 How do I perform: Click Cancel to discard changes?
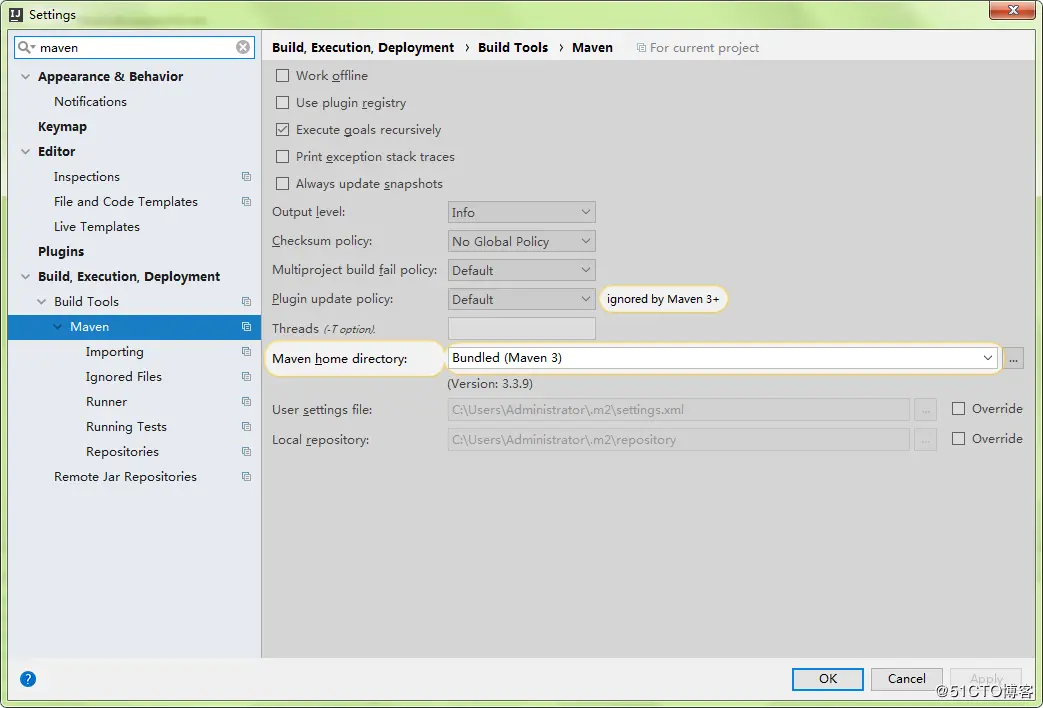pos(907,679)
